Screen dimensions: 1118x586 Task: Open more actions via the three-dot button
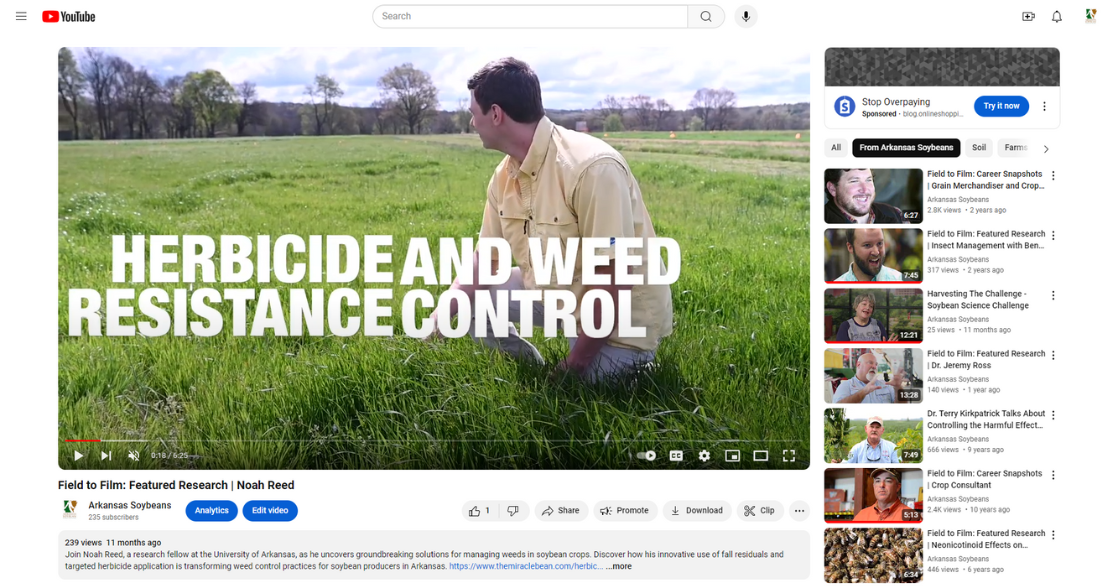799,510
